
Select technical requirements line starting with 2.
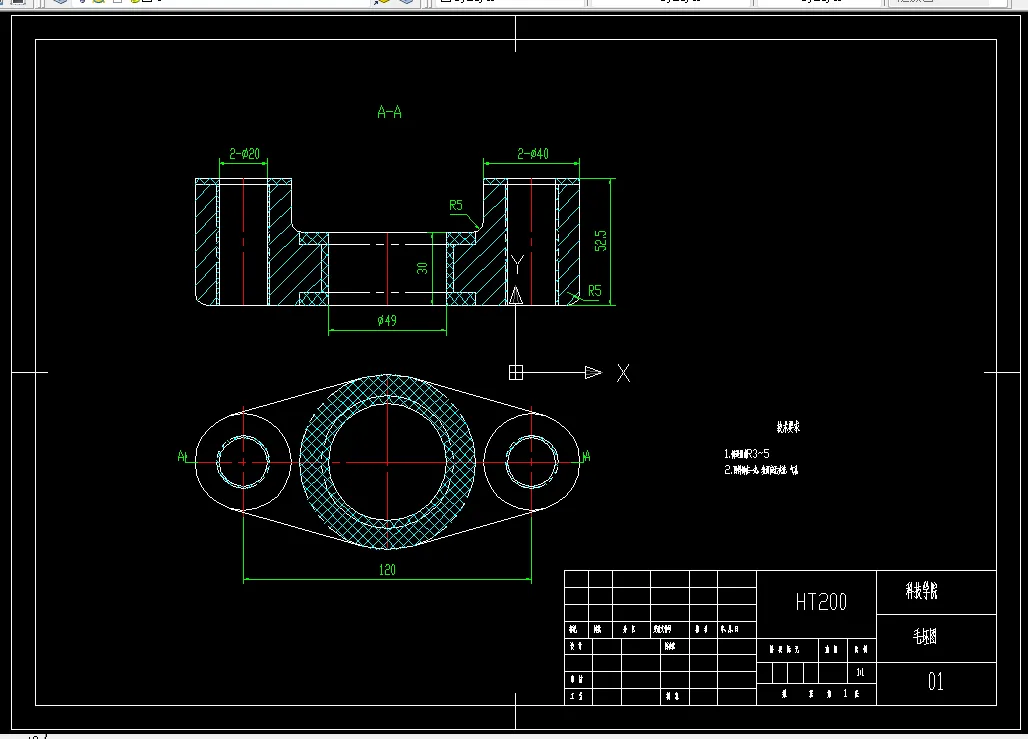761,469
